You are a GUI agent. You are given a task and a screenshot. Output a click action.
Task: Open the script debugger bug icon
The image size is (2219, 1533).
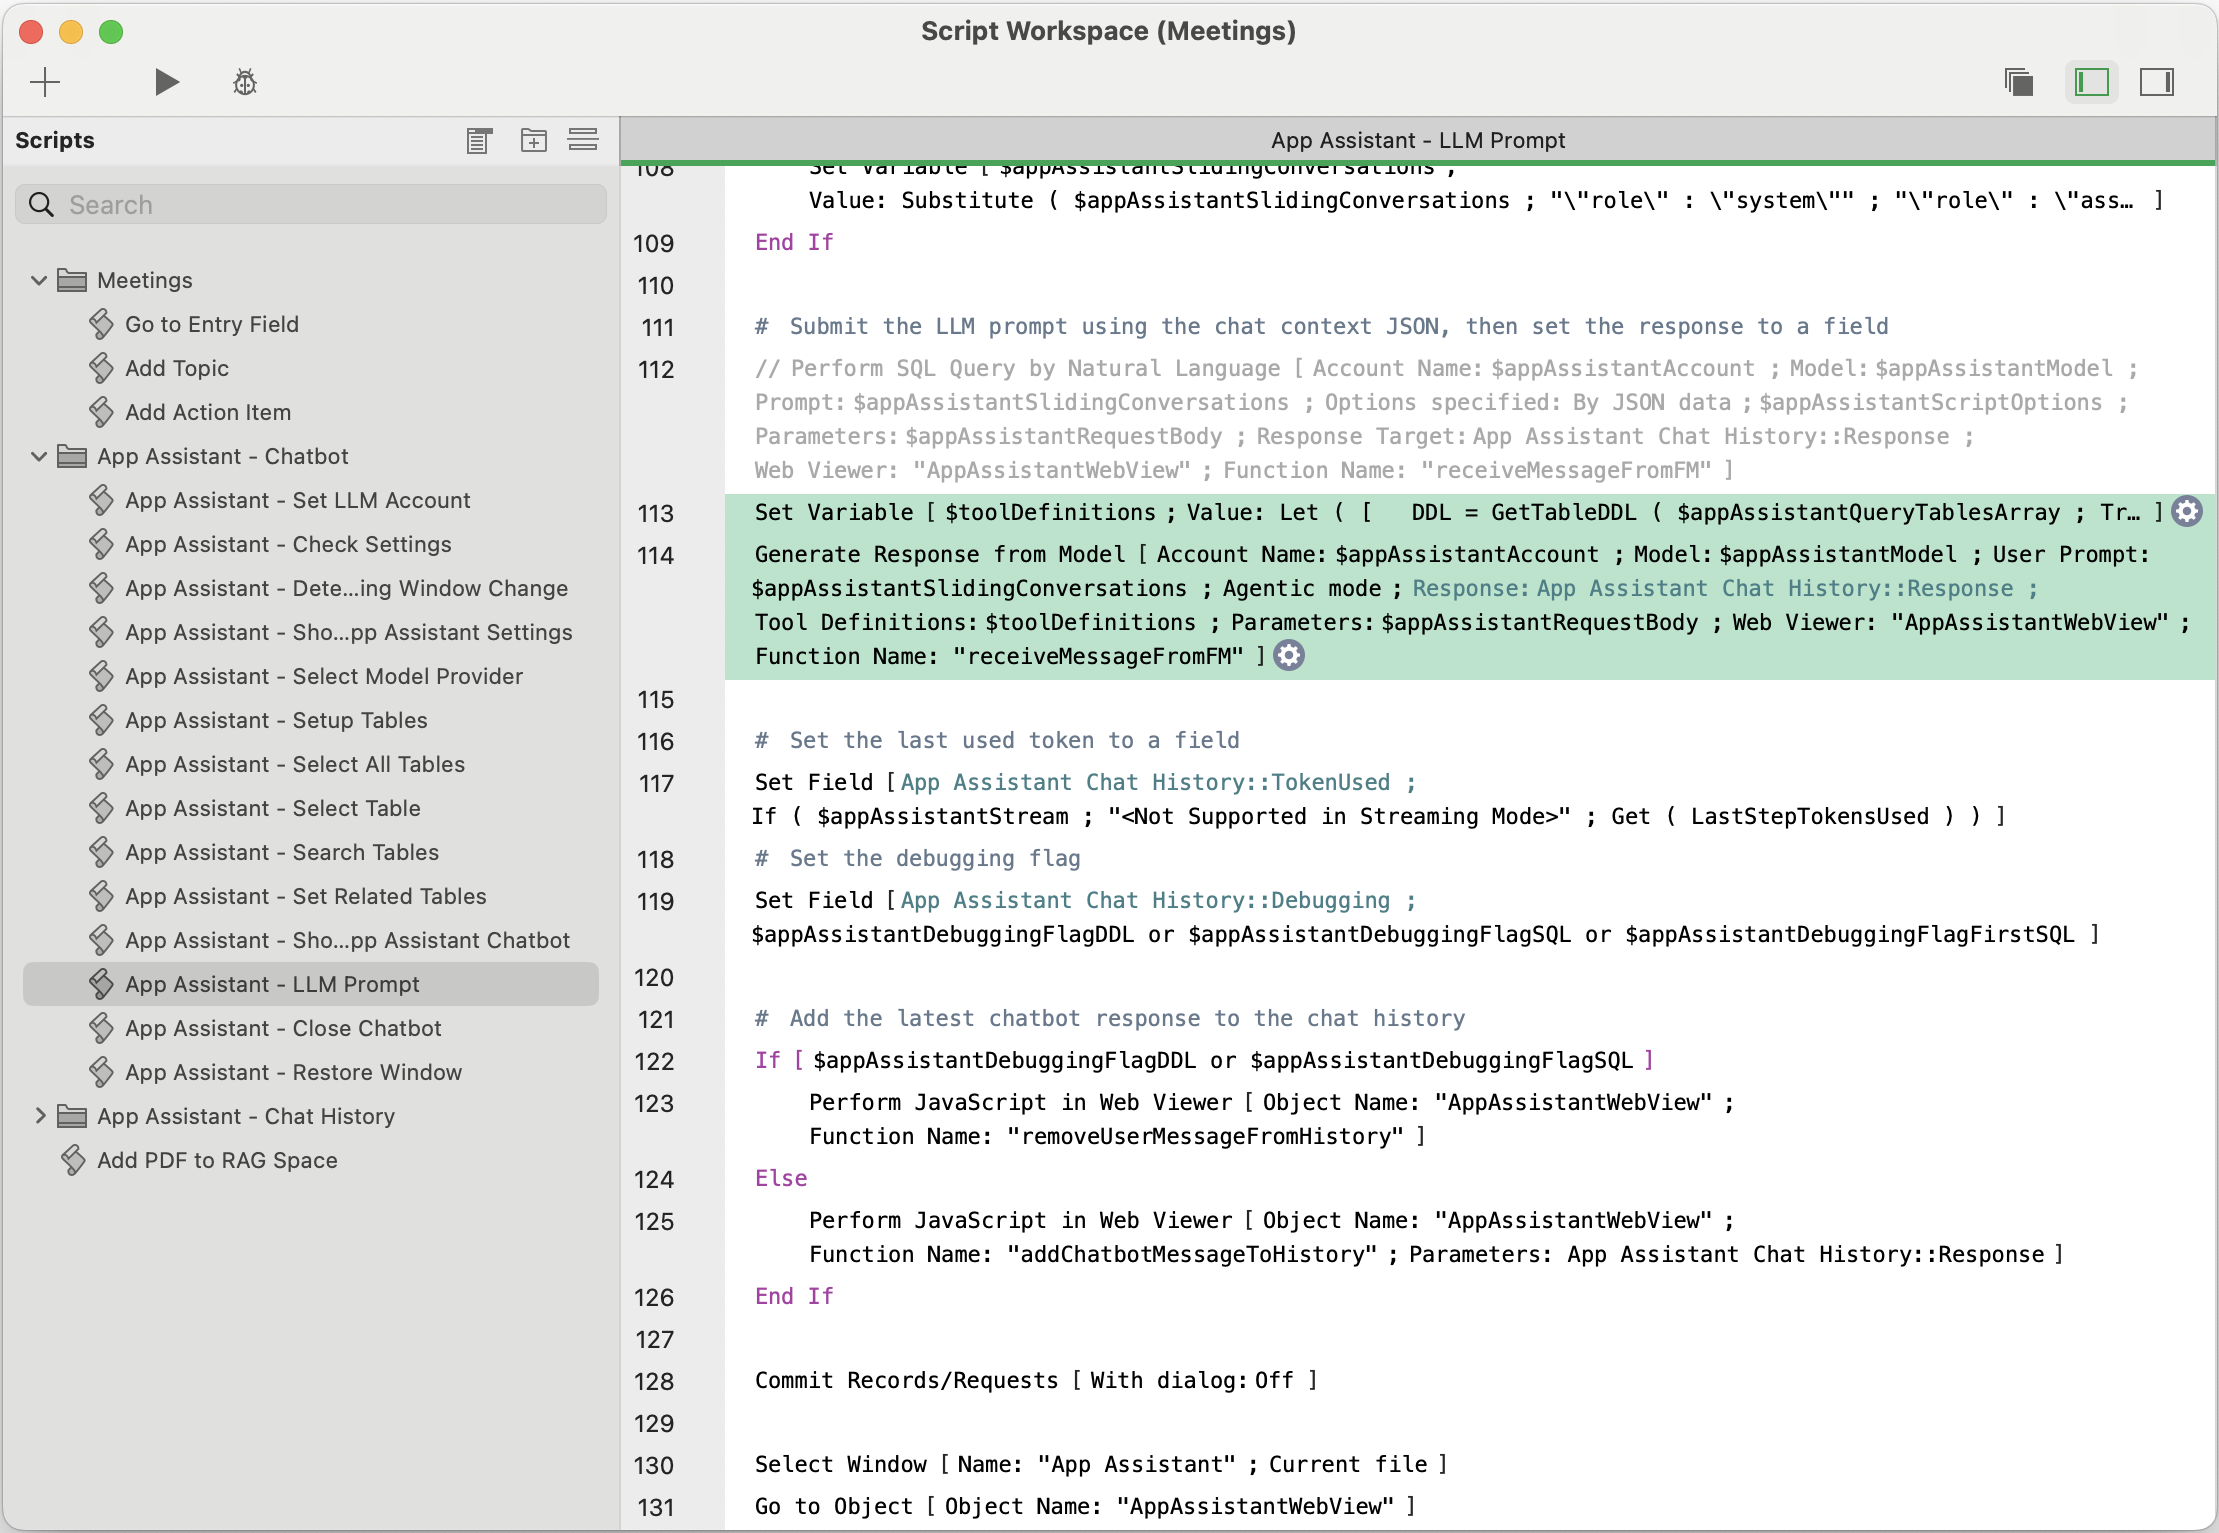point(245,82)
